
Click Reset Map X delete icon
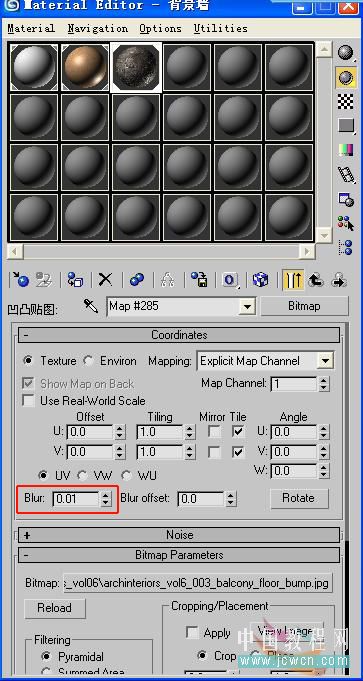[105, 280]
